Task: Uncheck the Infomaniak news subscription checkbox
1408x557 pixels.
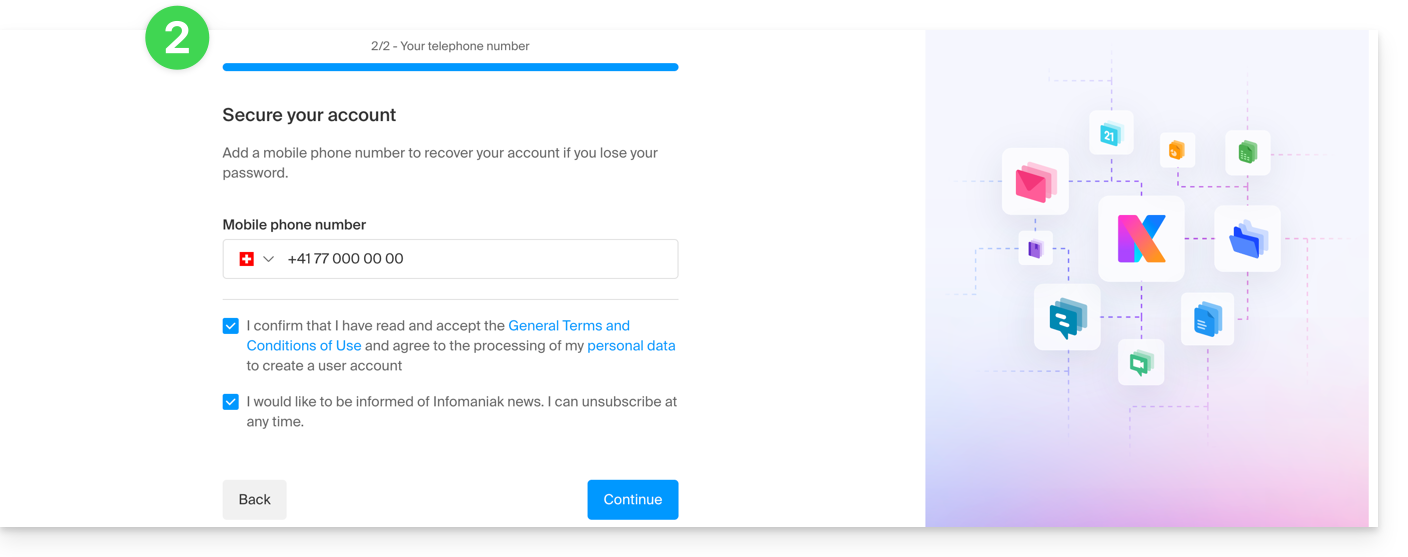Action: 231,402
